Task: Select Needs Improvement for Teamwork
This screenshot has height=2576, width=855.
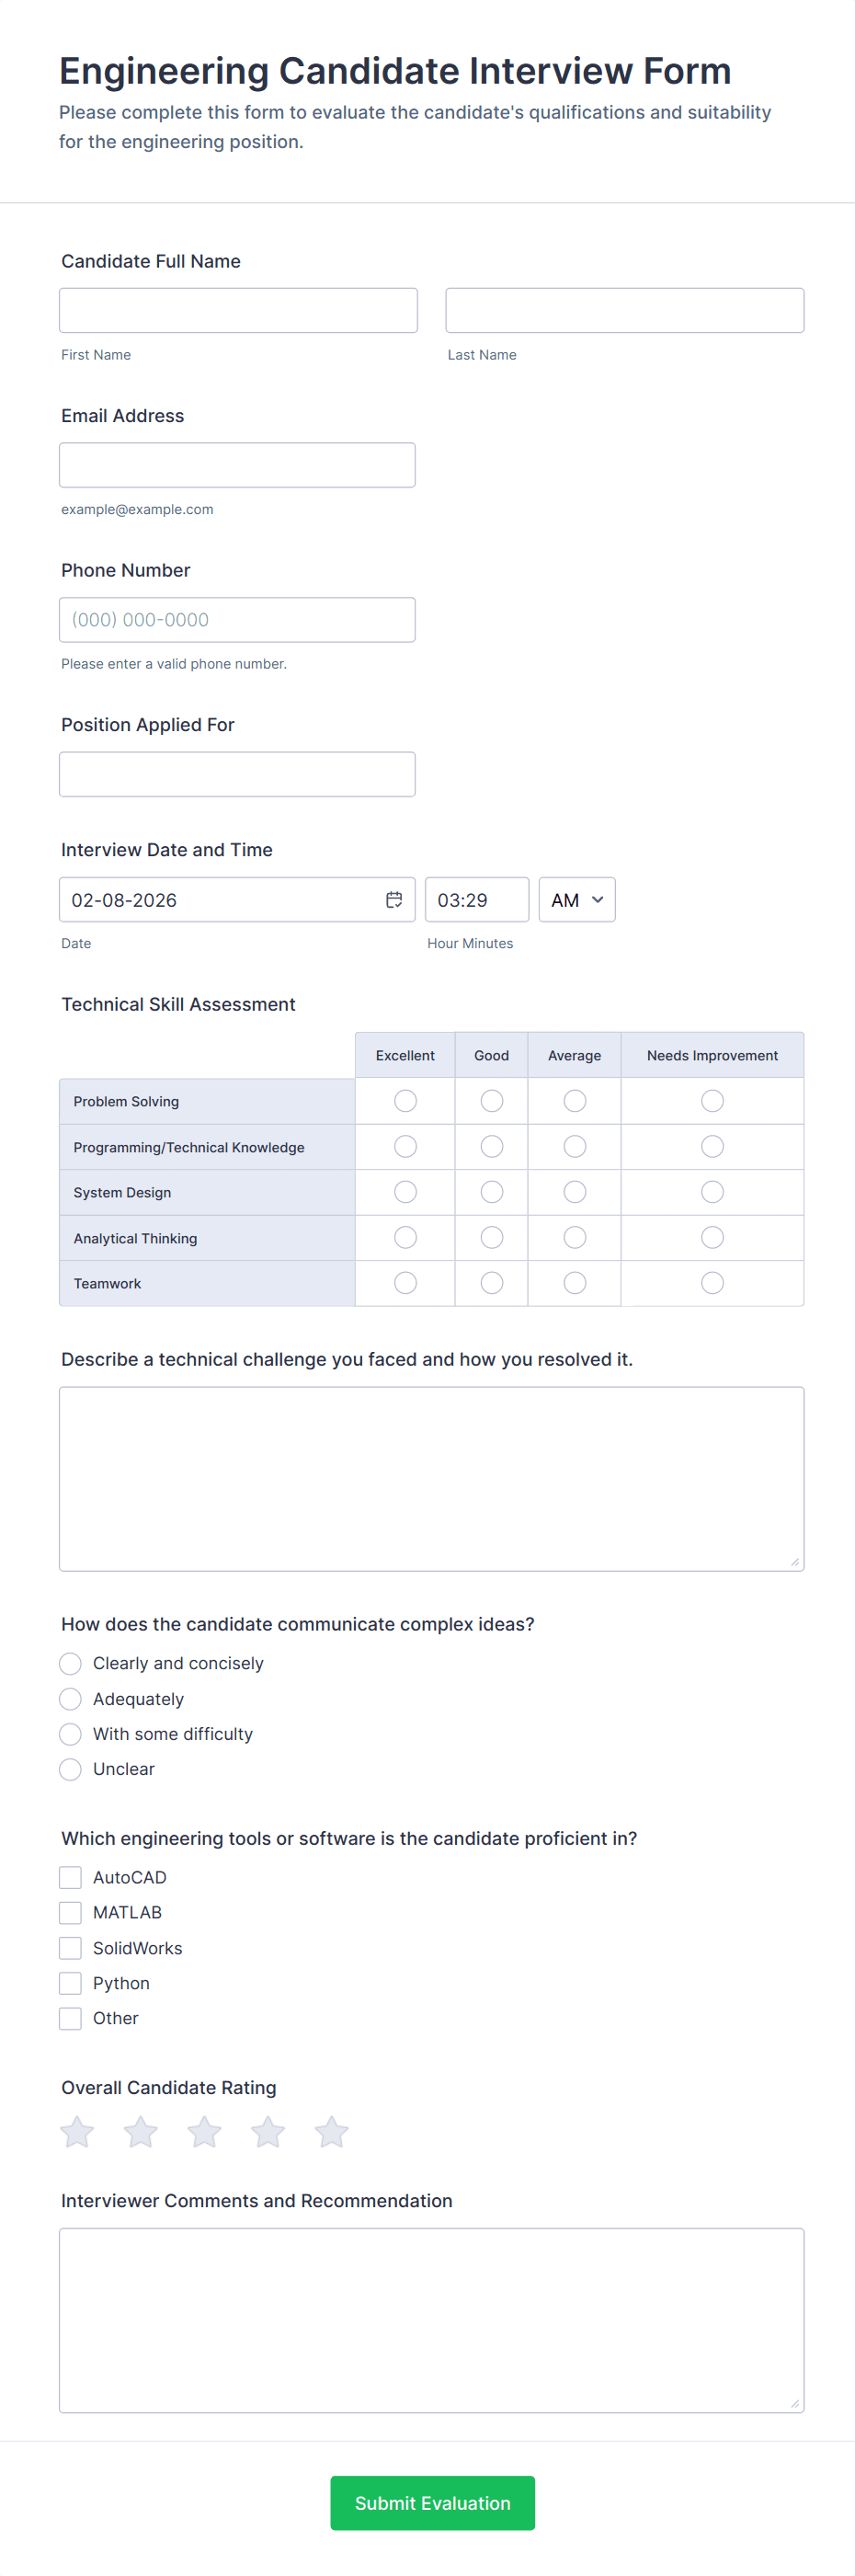Action: (x=712, y=1282)
